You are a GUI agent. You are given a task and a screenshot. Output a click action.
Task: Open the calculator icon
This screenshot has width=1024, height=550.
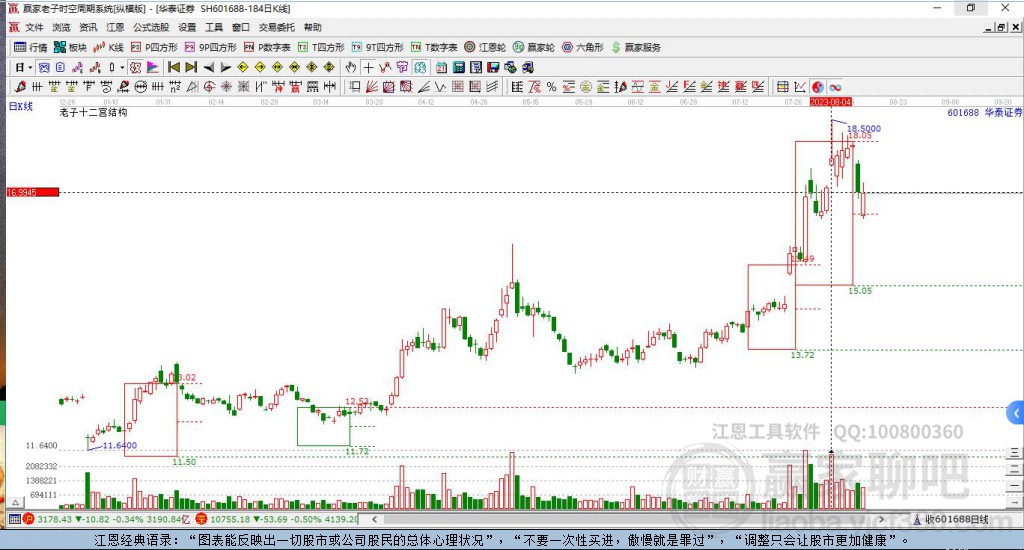pos(458,67)
